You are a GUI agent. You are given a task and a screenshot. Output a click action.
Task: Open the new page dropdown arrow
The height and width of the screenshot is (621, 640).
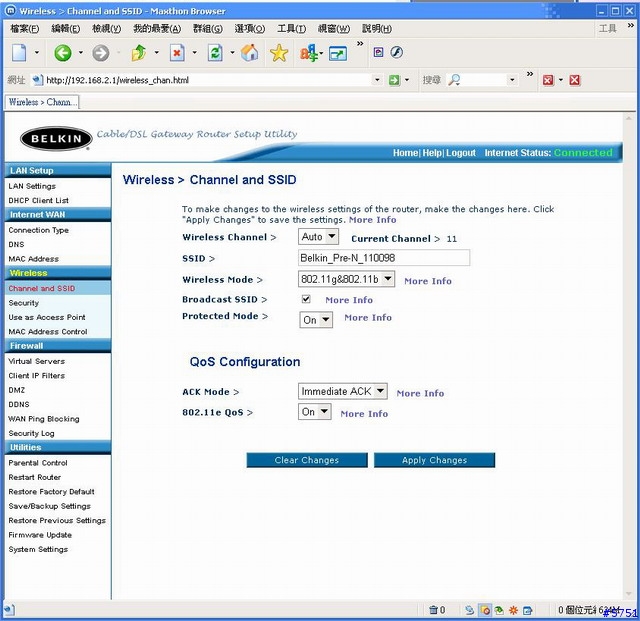click(x=37, y=52)
